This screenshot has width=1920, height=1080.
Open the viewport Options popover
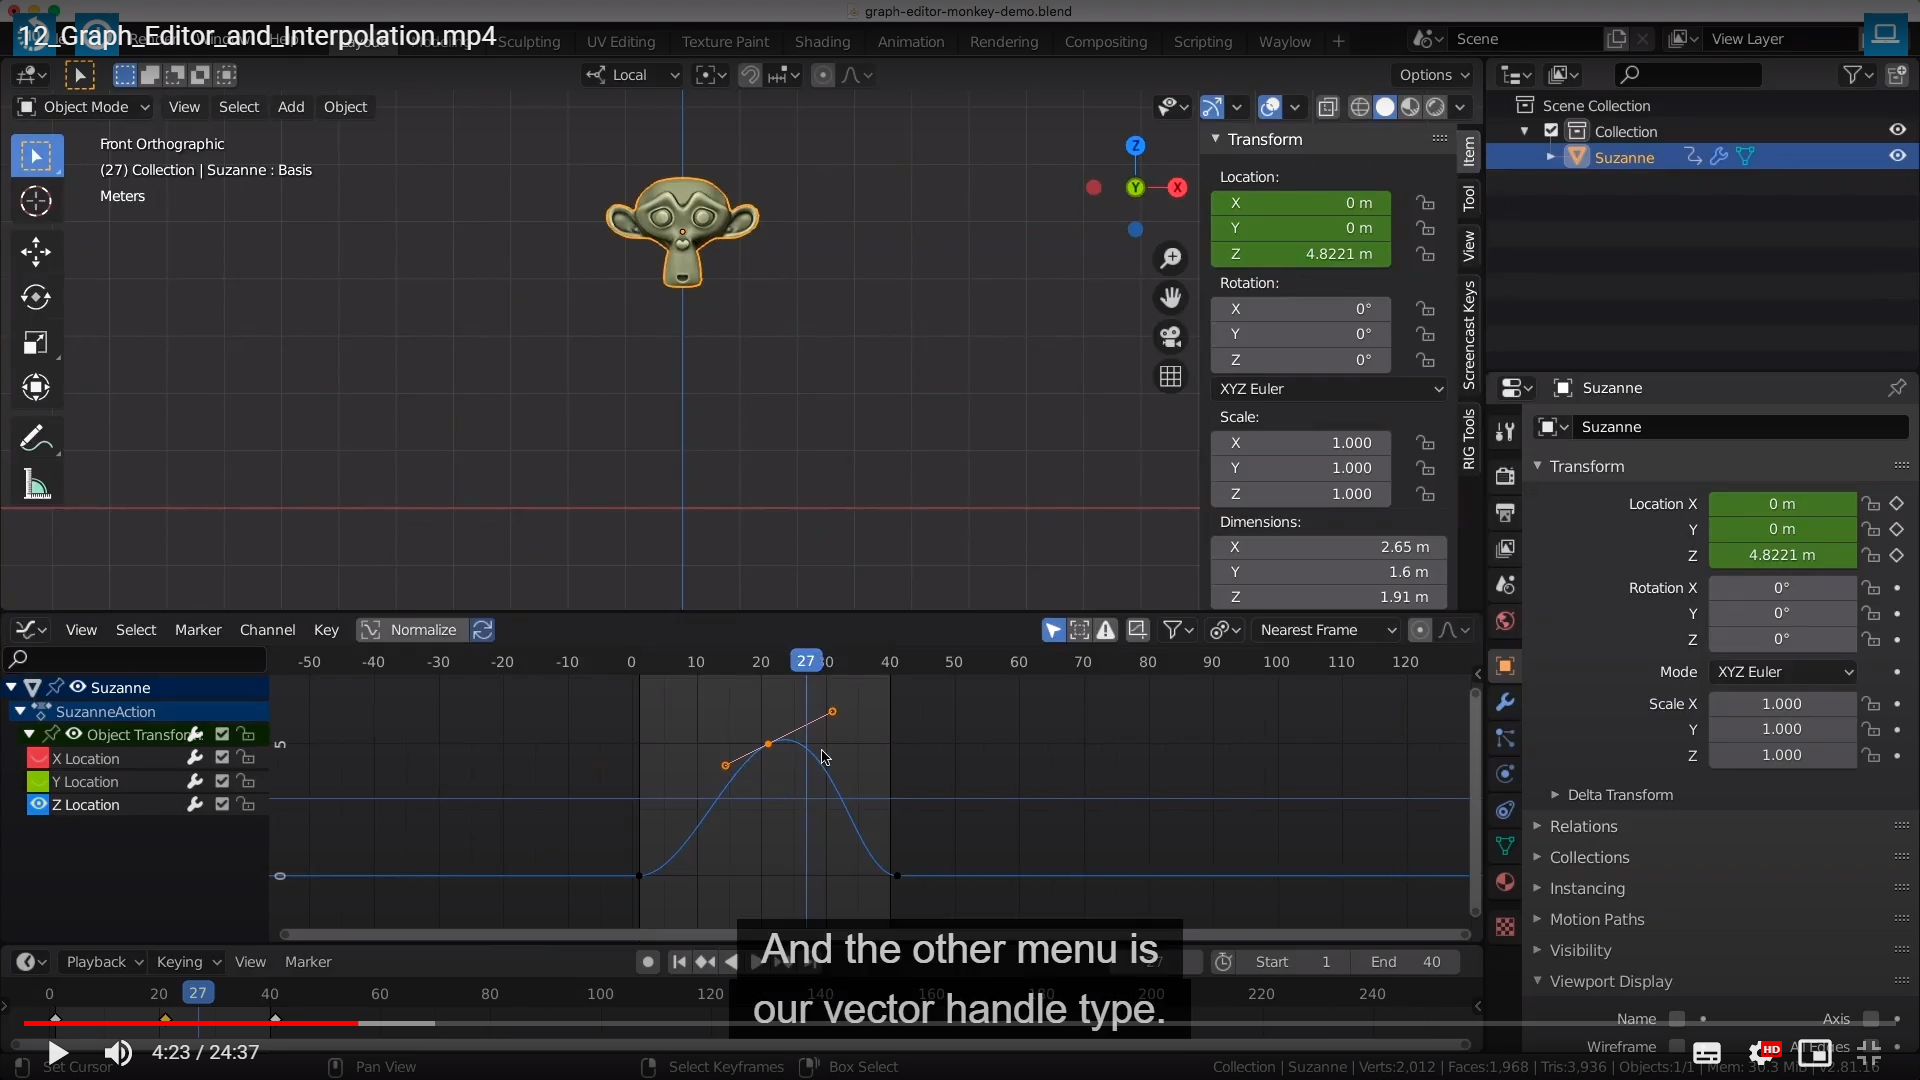click(x=1434, y=75)
